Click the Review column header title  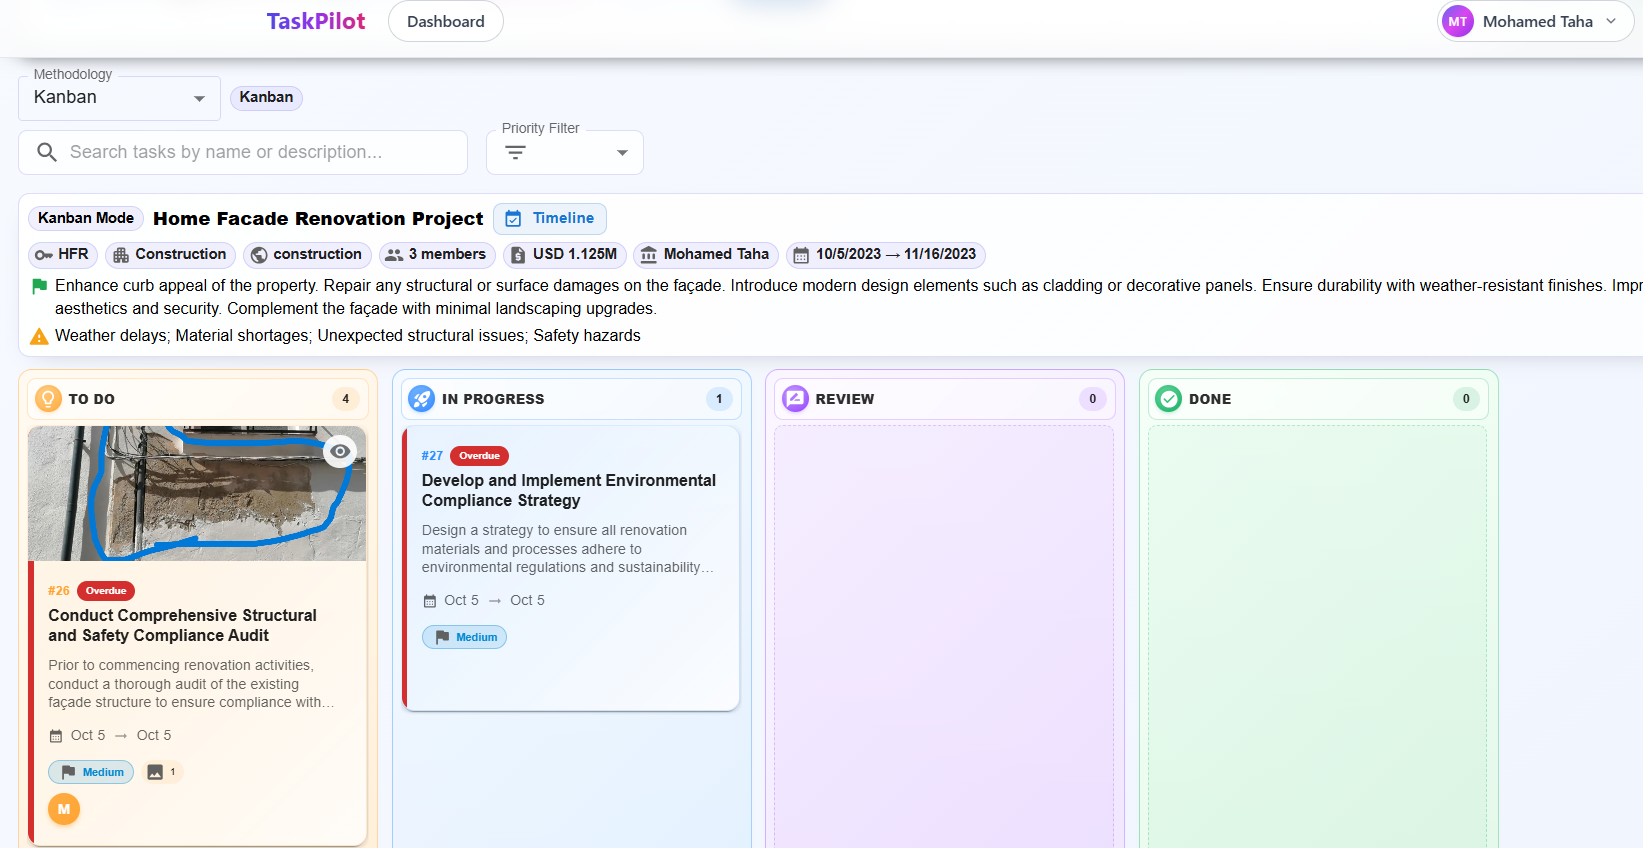coord(845,399)
